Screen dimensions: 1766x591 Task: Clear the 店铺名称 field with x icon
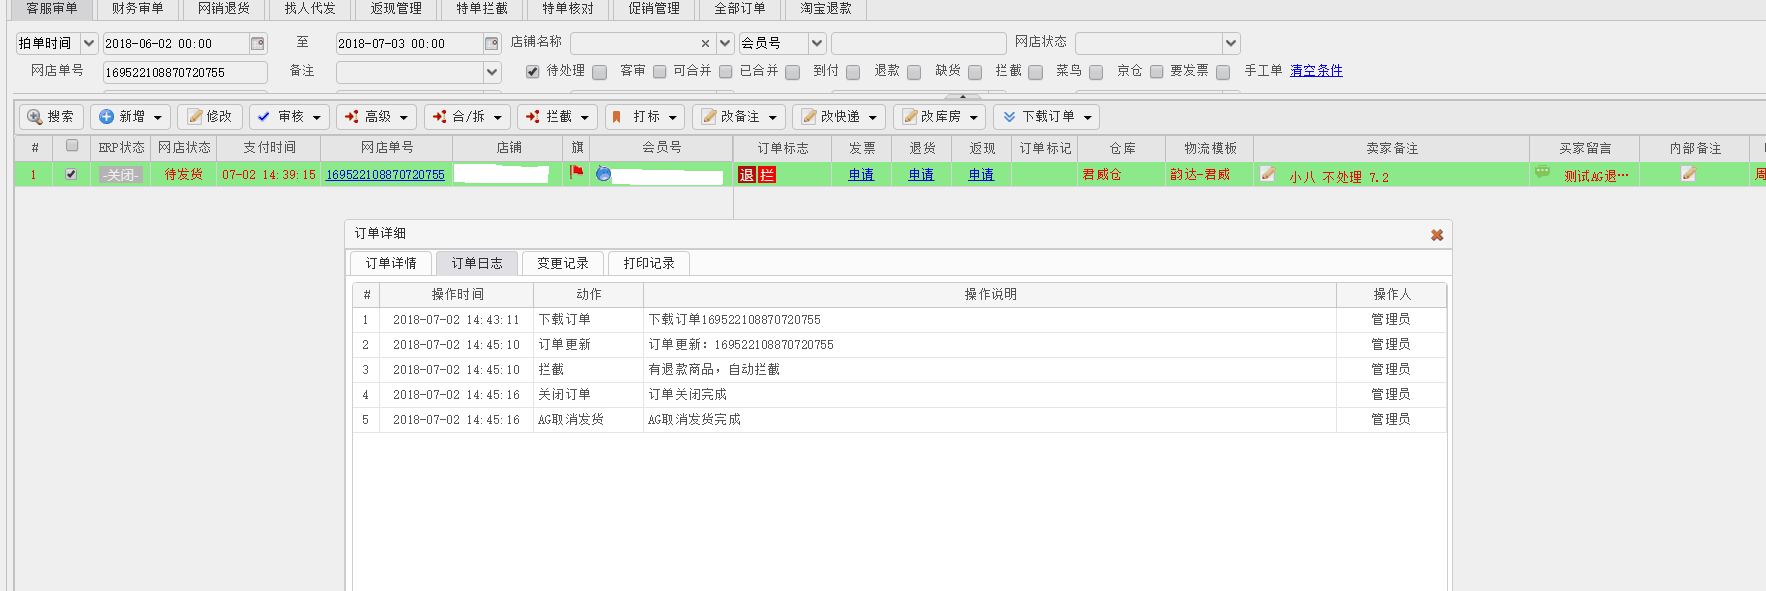[705, 43]
